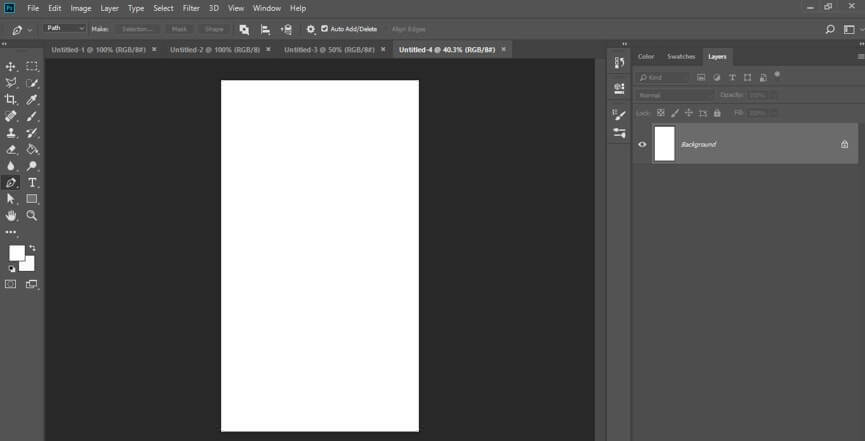
Task: Reset default foreground and background colors
Action: pos(12,269)
